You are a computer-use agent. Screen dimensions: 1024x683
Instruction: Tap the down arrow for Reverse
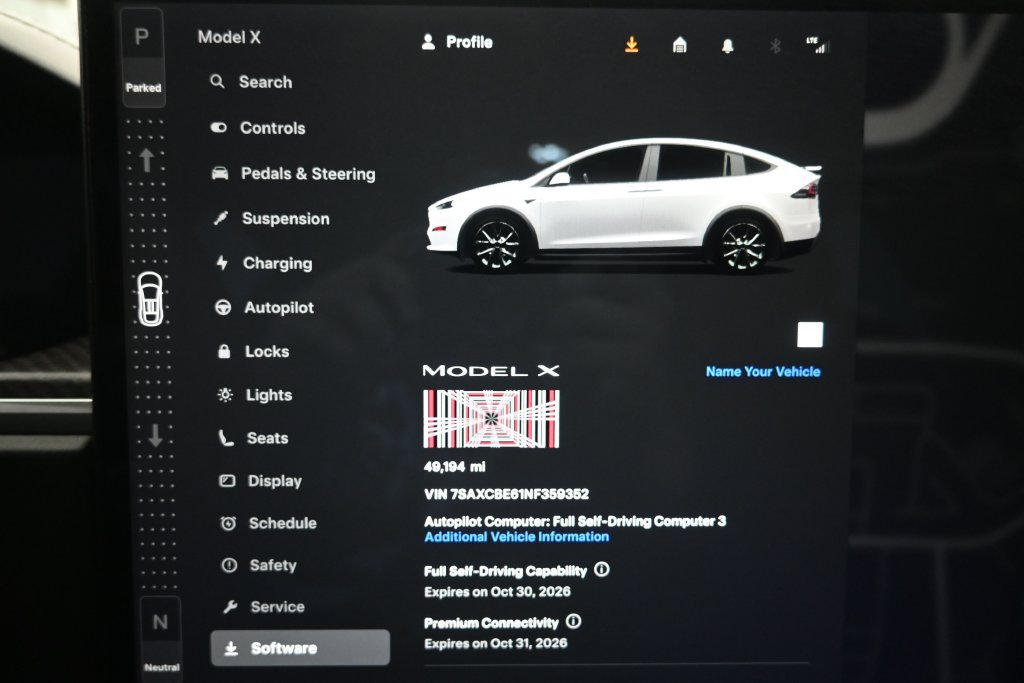155,435
